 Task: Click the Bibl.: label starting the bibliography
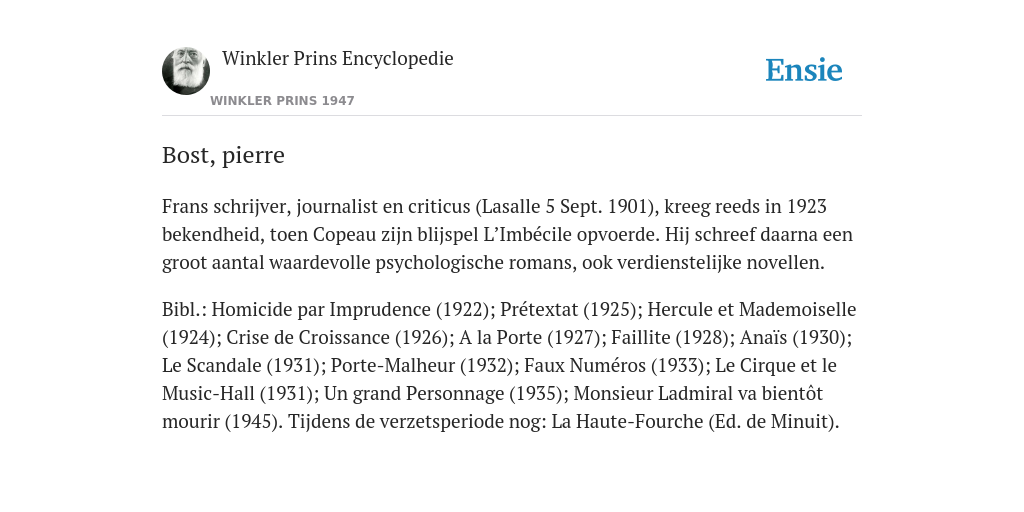(x=184, y=309)
